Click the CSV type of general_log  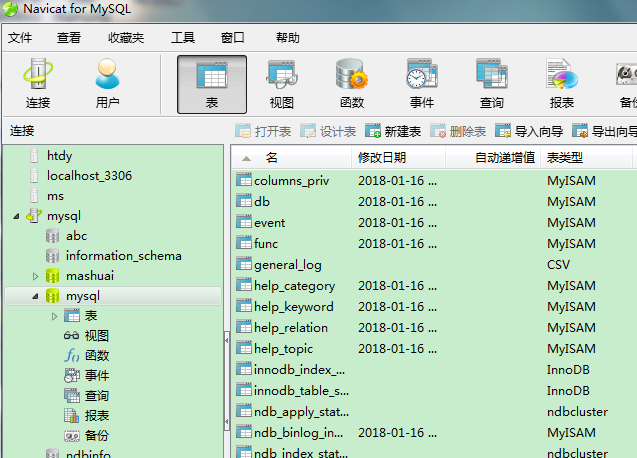point(558,265)
